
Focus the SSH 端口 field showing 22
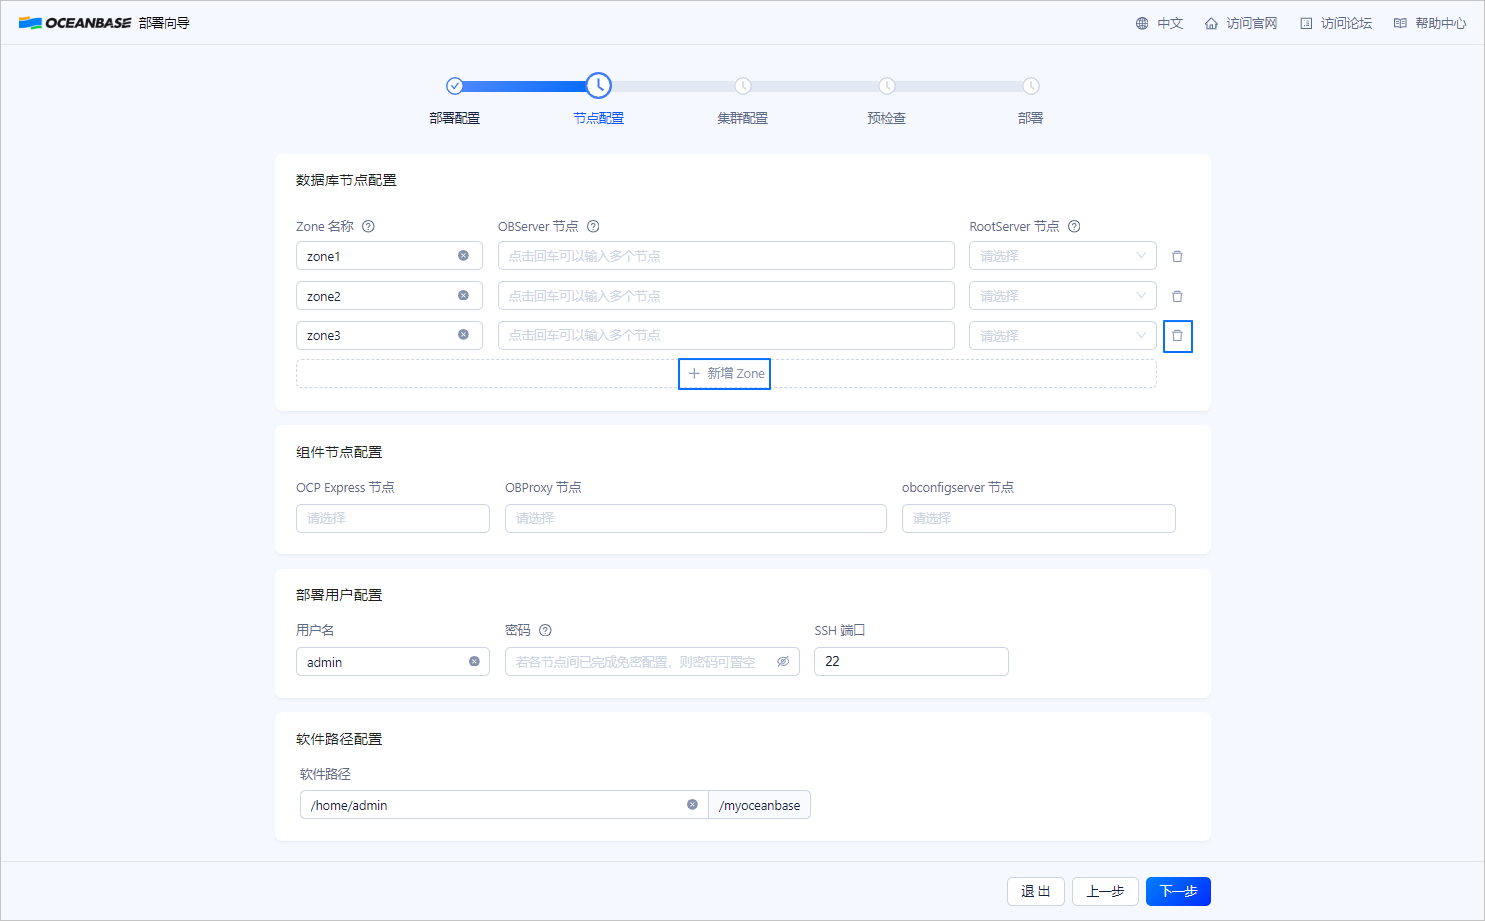[911, 662]
